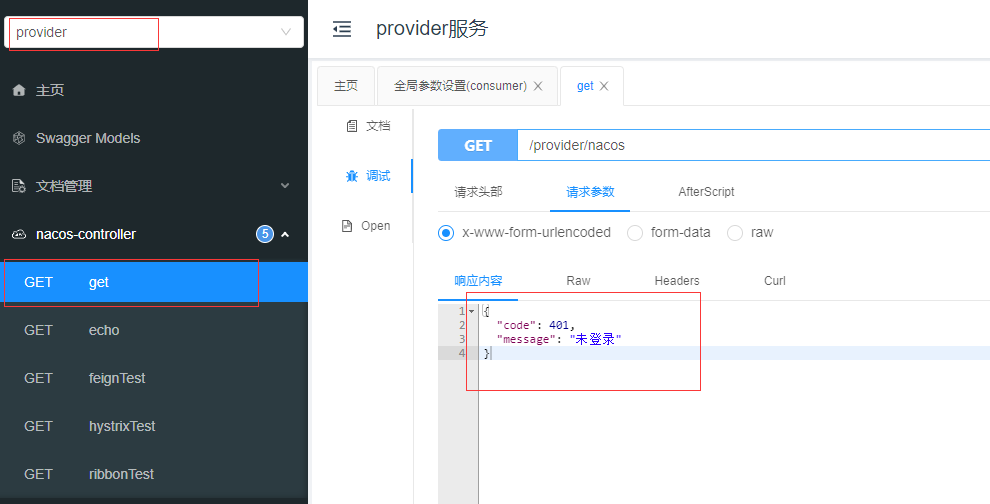Show the Curl tab
This screenshot has width=990, height=504.
775,281
